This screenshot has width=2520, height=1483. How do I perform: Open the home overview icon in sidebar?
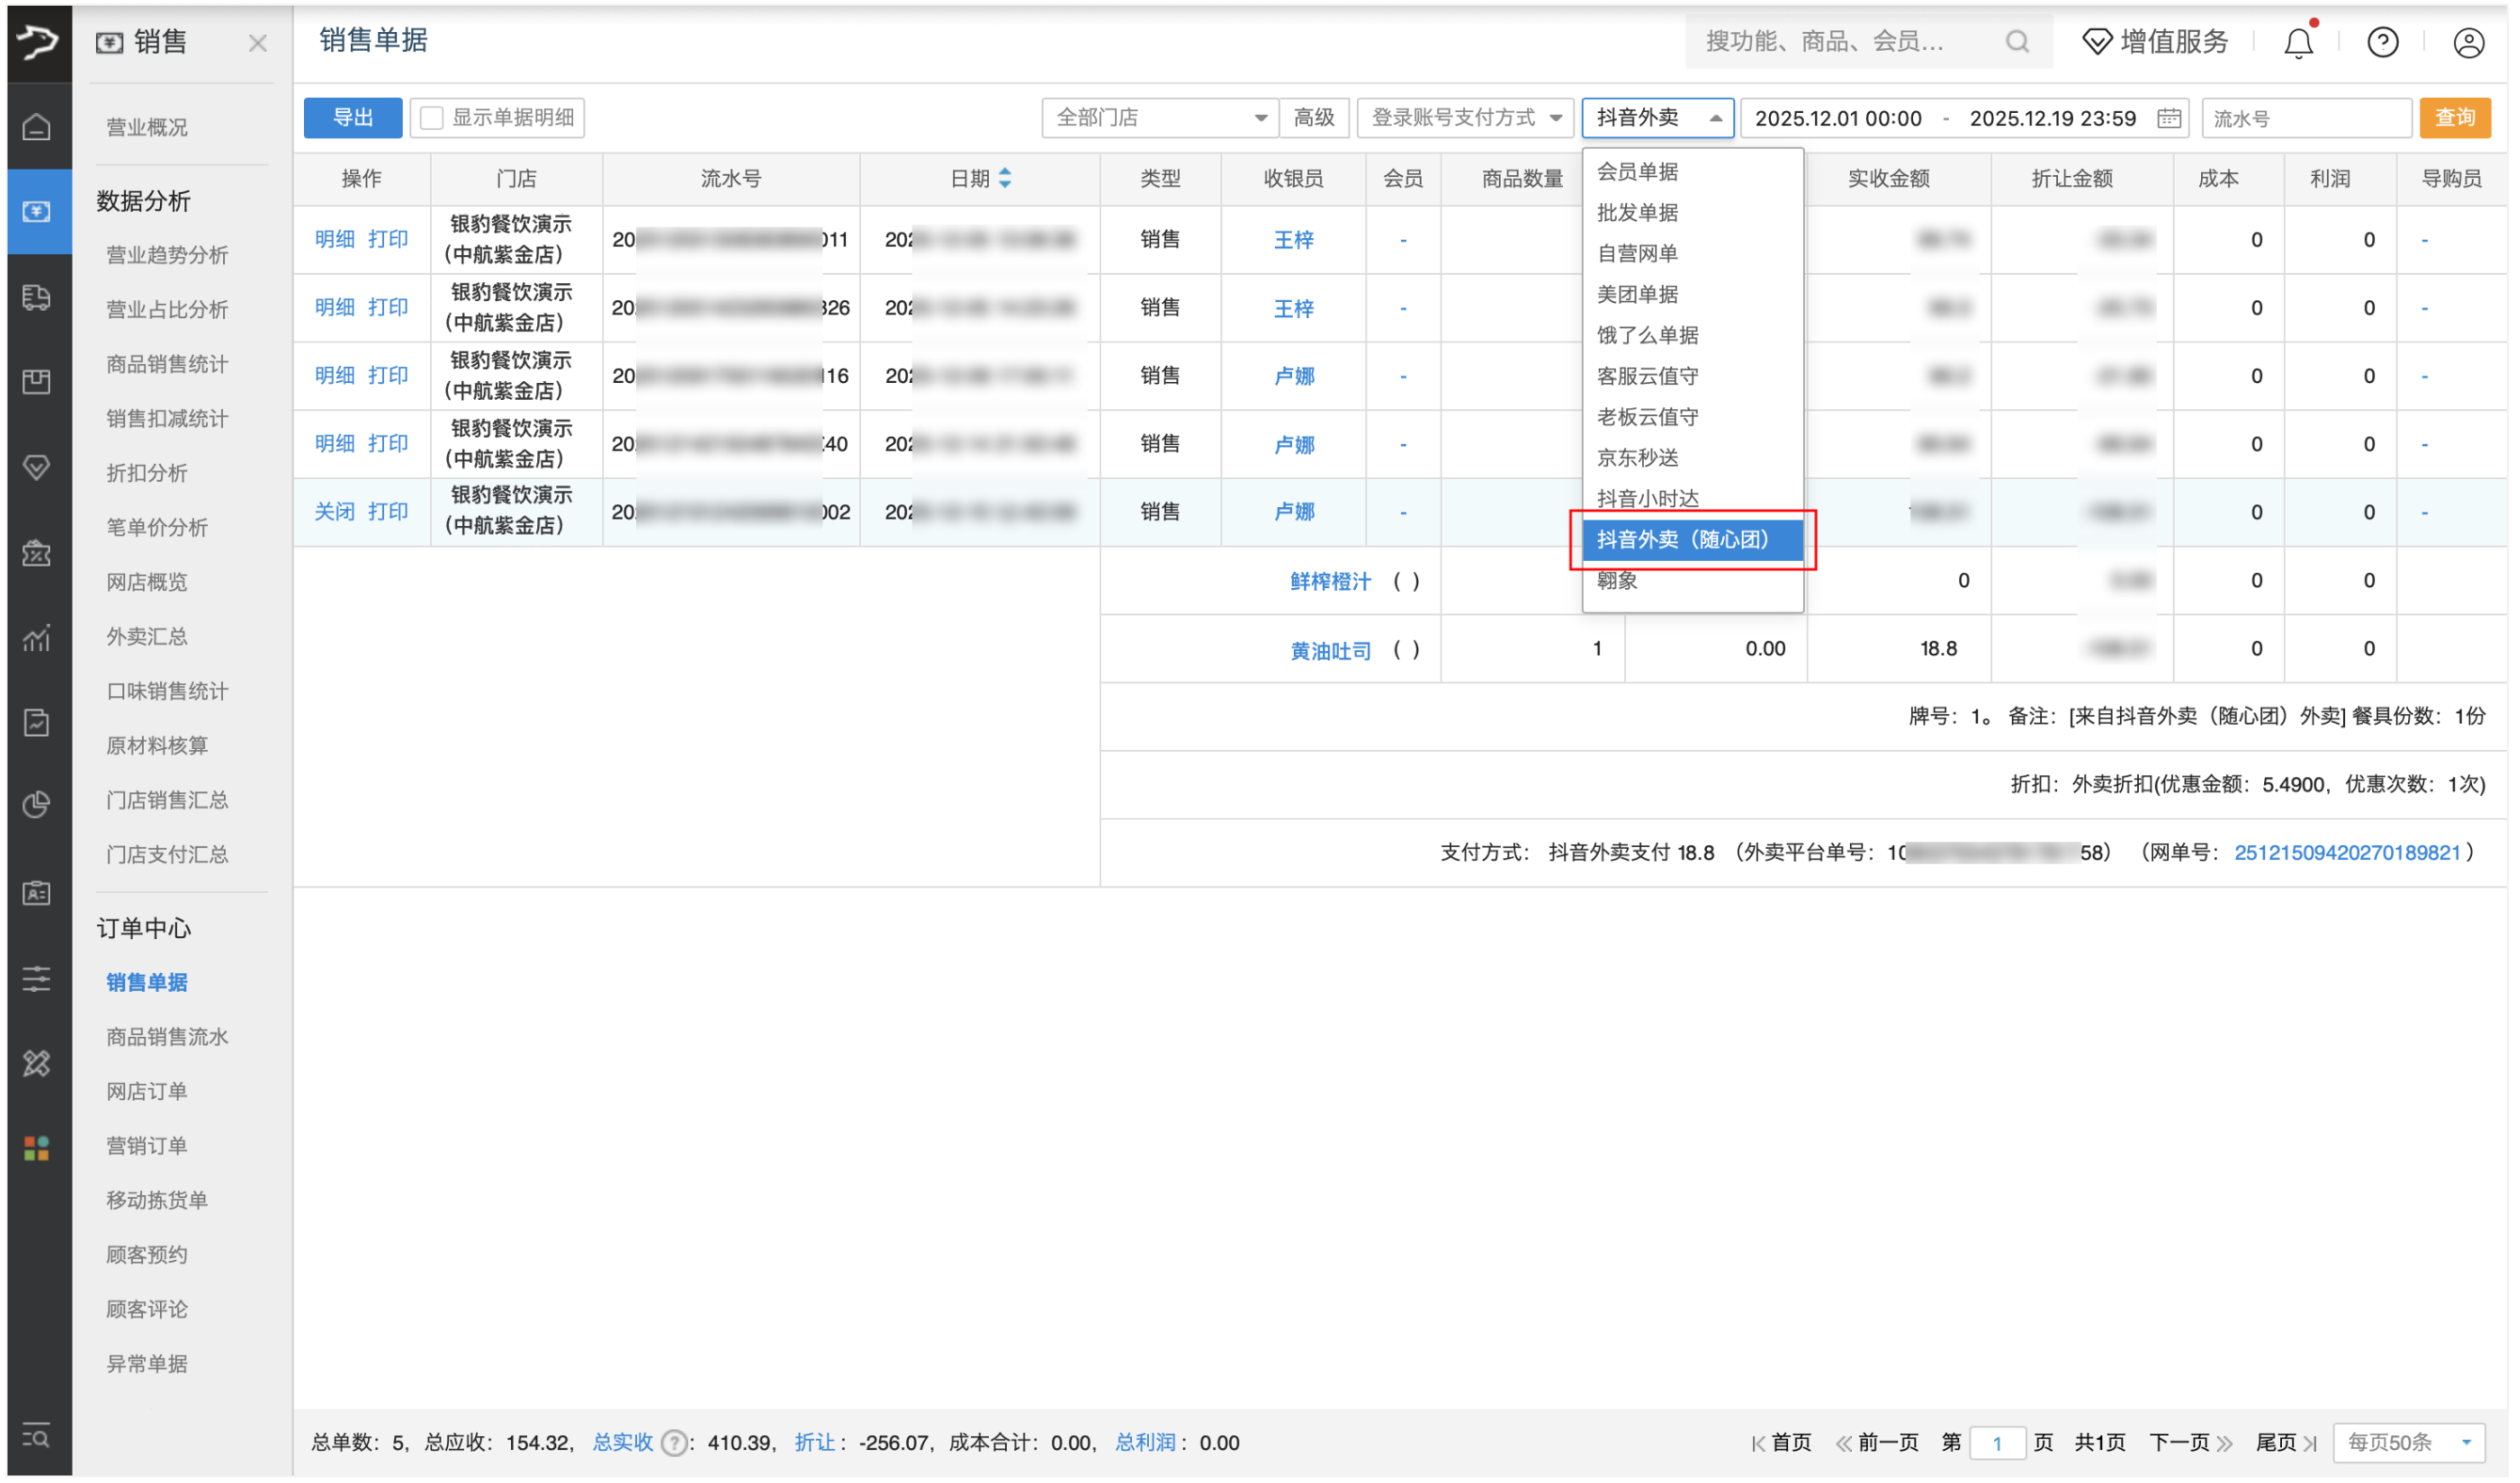click(x=38, y=126)
